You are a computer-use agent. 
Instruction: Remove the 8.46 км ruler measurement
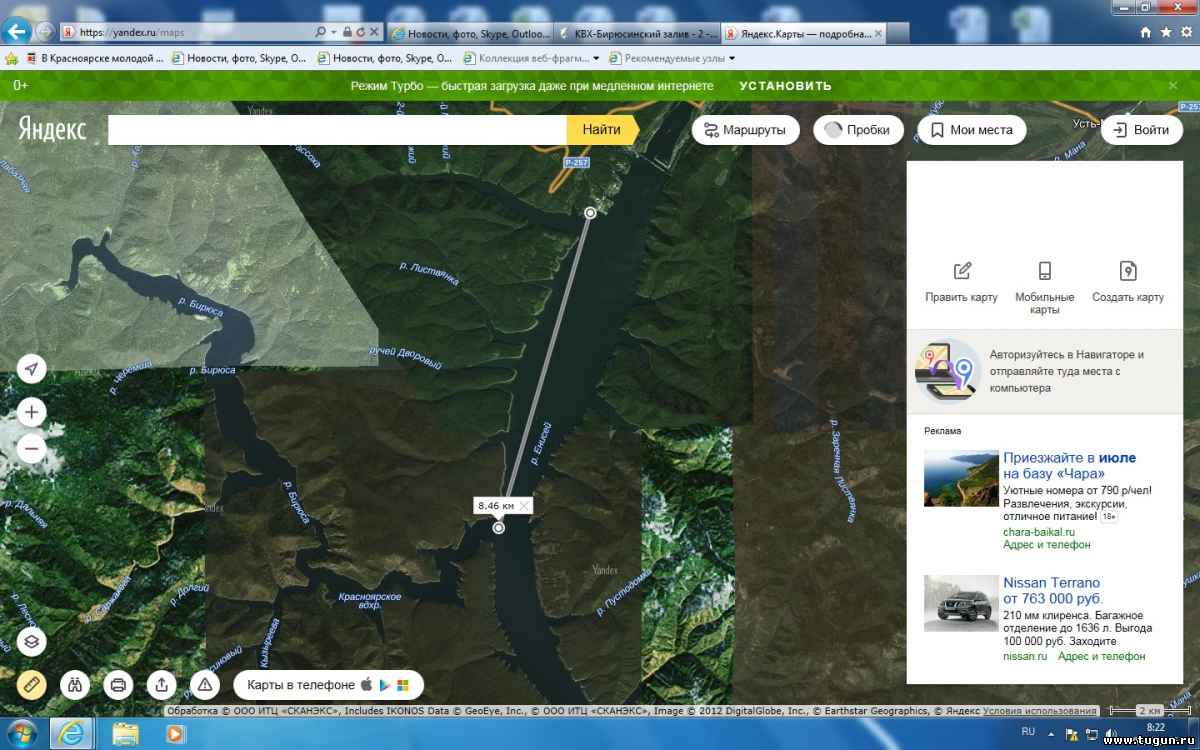(523, 506)
